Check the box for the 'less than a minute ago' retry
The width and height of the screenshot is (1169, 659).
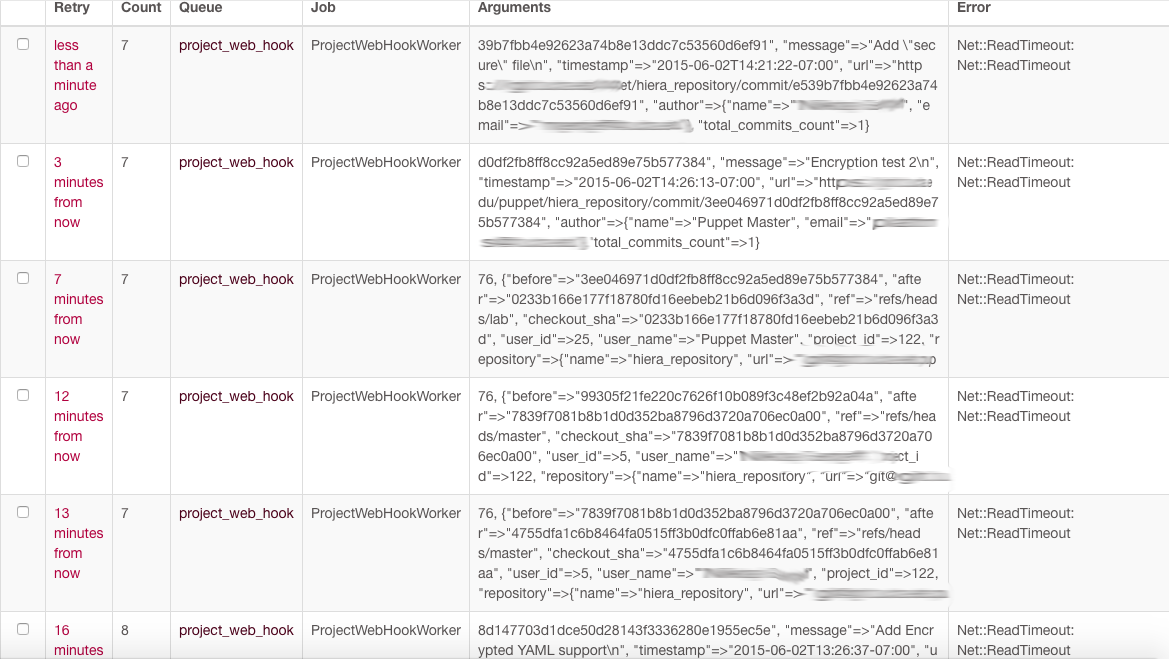point(23,44)
